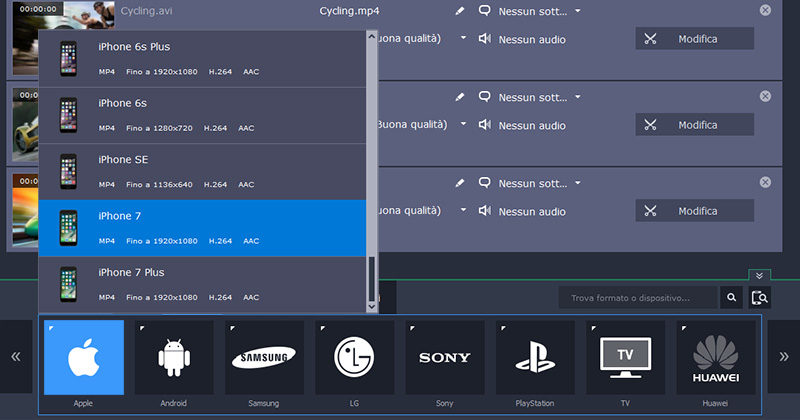800x420 pixels.
Task: Remove the third file from the list
Action: click(765, 182)
